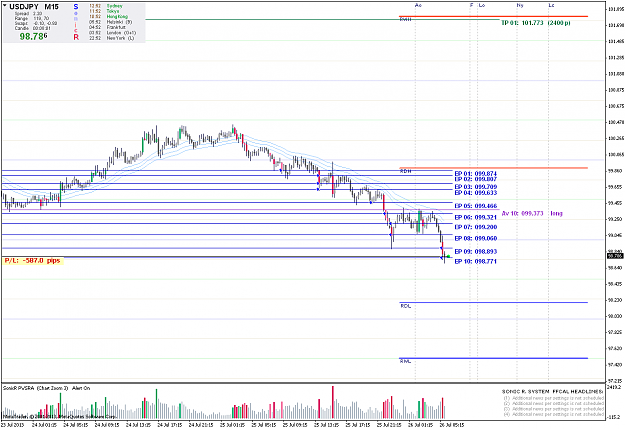Image resolution: width=625 pixels, height=429 pixels.
Task: Select the EP 10: 098.771 entry label
Action: [476, 262]
